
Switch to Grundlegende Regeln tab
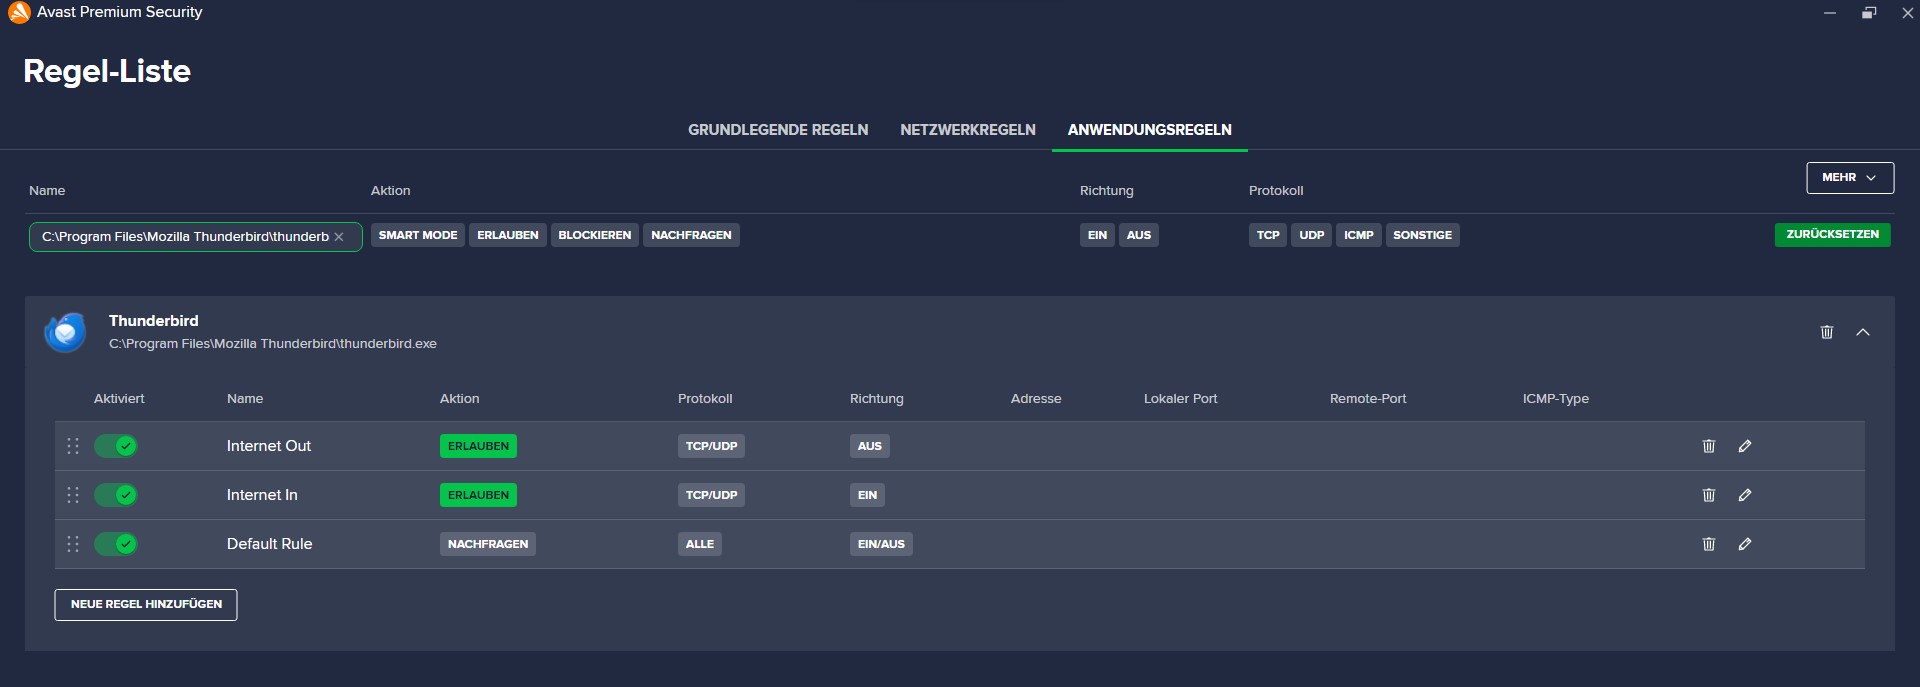[778, 130]
